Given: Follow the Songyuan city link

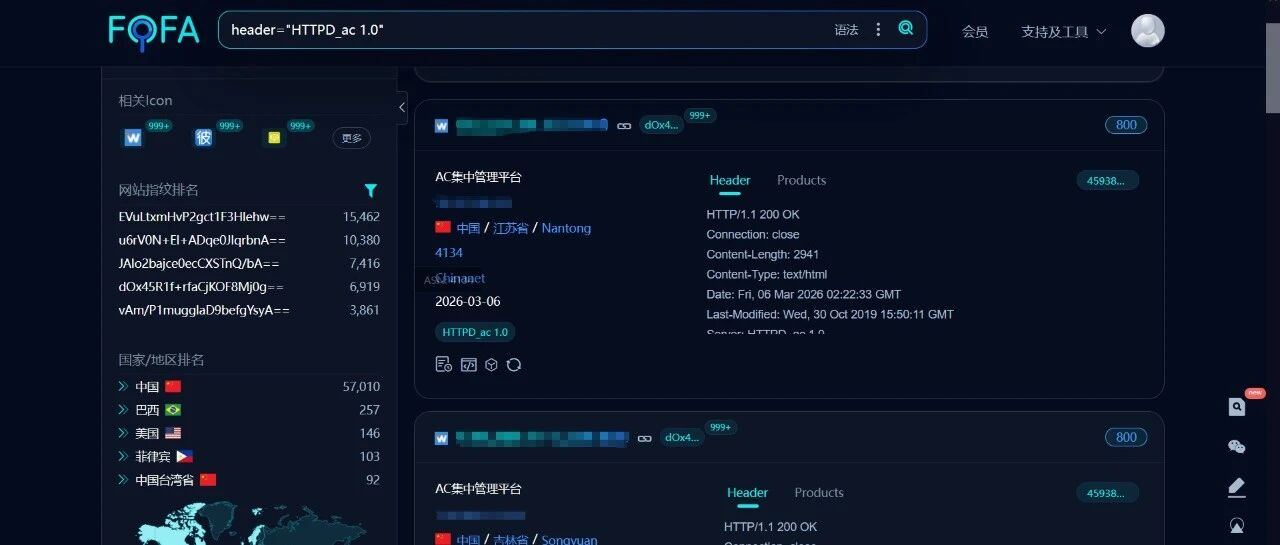Looking at the screenshot, I should (x=570, y=540).
